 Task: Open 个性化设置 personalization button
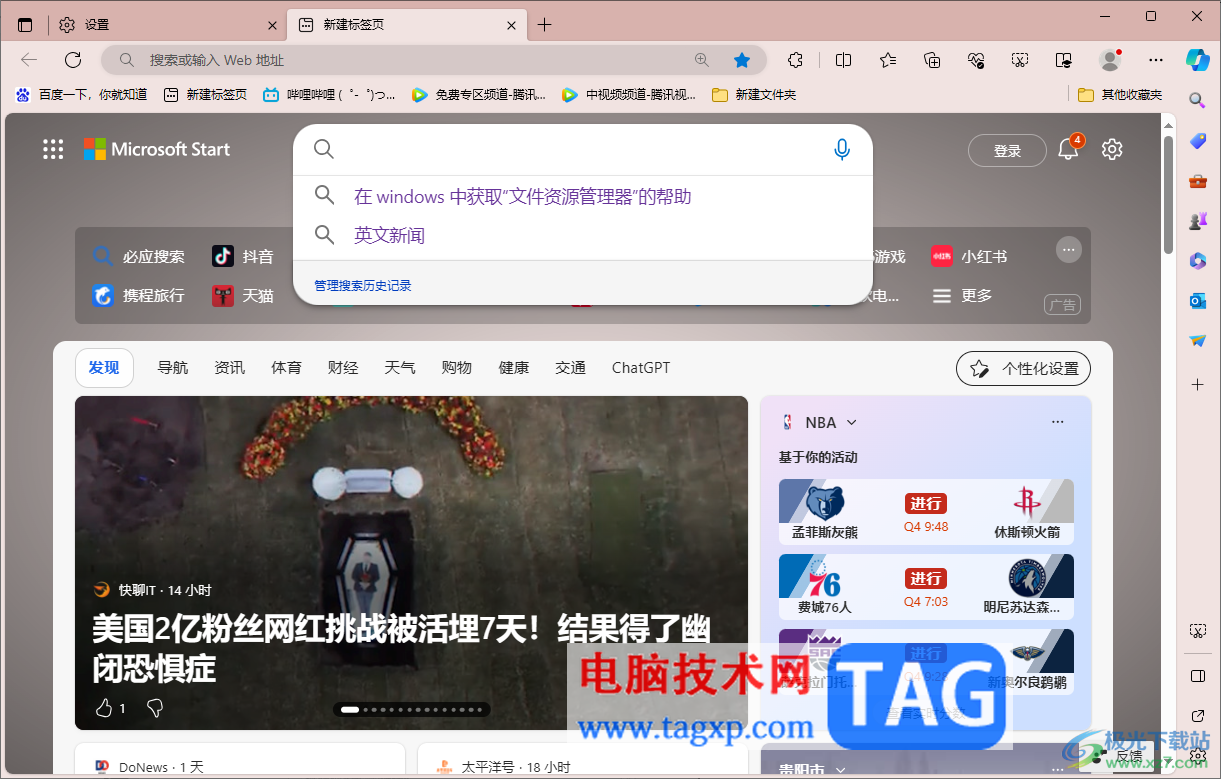1023,368
